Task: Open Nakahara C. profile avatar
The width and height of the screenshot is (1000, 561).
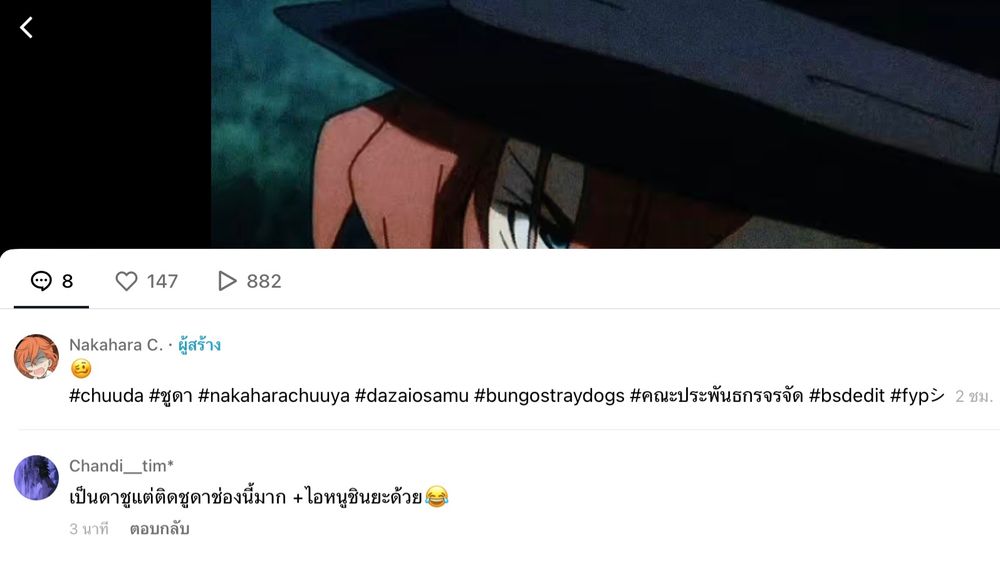Action: click(x=36, y=356)
